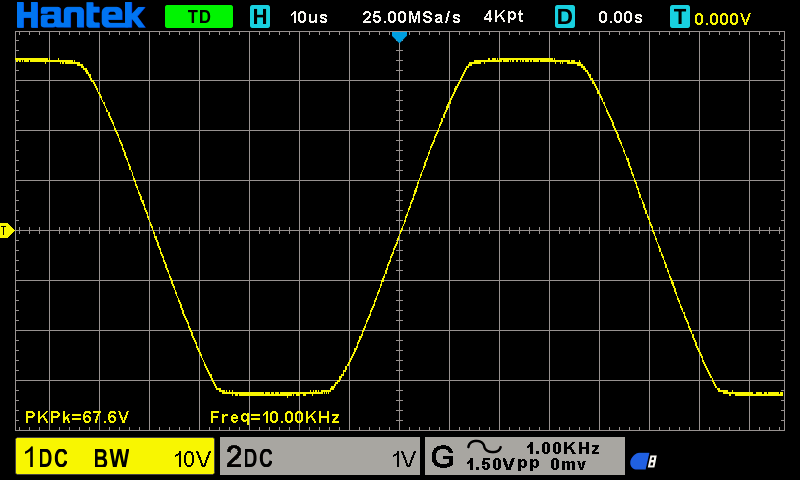Click the yellow T trigger level marker
This screenshot has height=480, width=800.
(7, 231)
